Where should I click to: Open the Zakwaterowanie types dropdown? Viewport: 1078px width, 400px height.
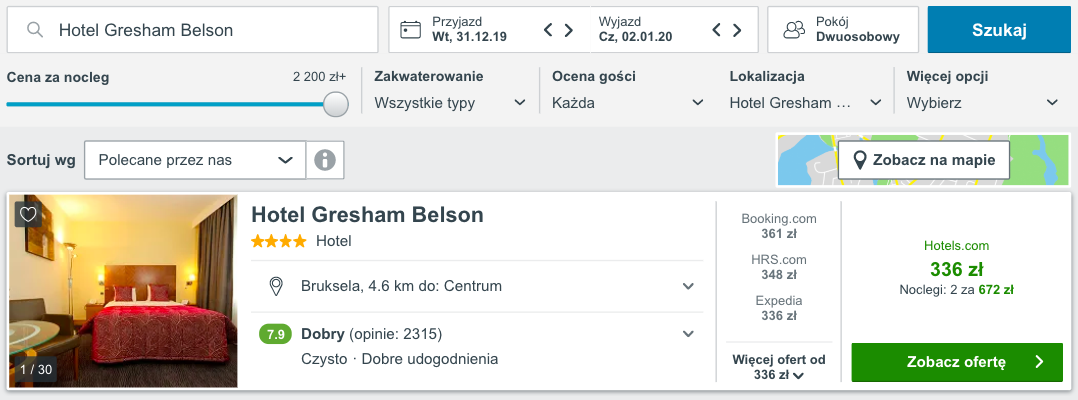pyautogui.click(x=450, y=102)
